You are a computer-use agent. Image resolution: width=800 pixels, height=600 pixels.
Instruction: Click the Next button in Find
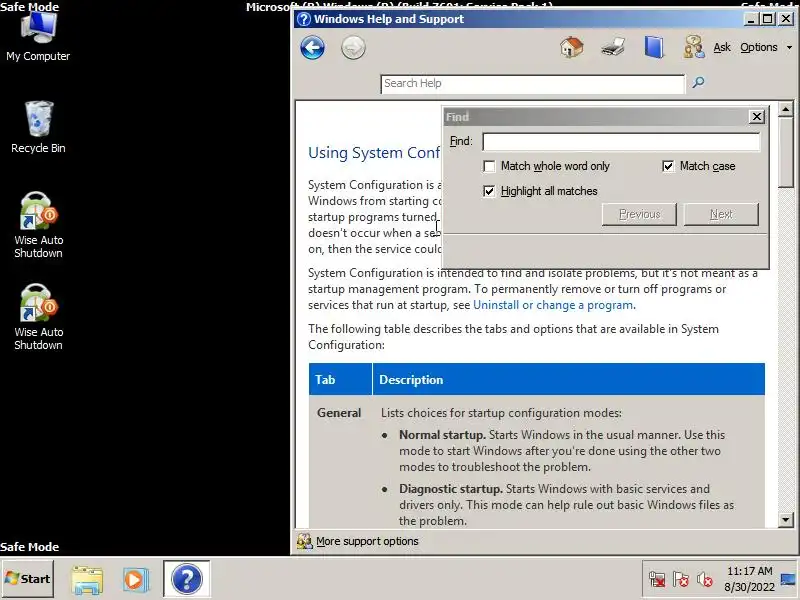tap(721, 214)
